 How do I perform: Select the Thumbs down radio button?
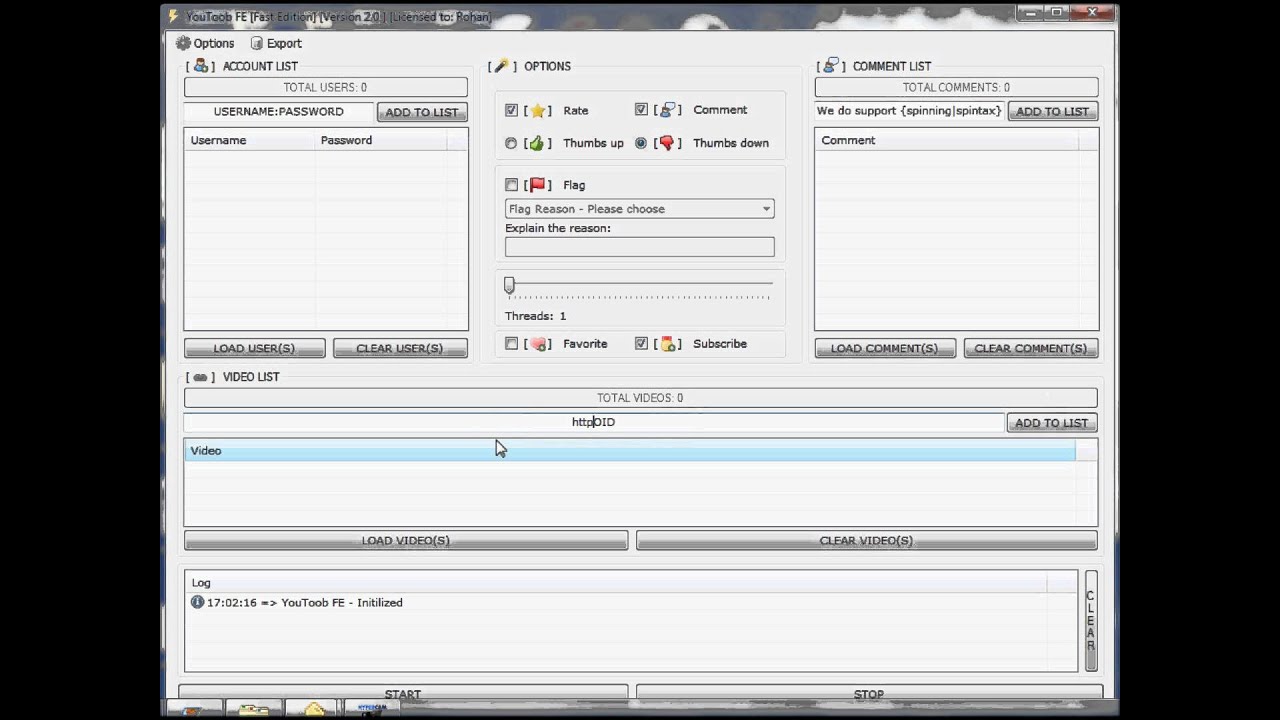(x=641, y=143)
